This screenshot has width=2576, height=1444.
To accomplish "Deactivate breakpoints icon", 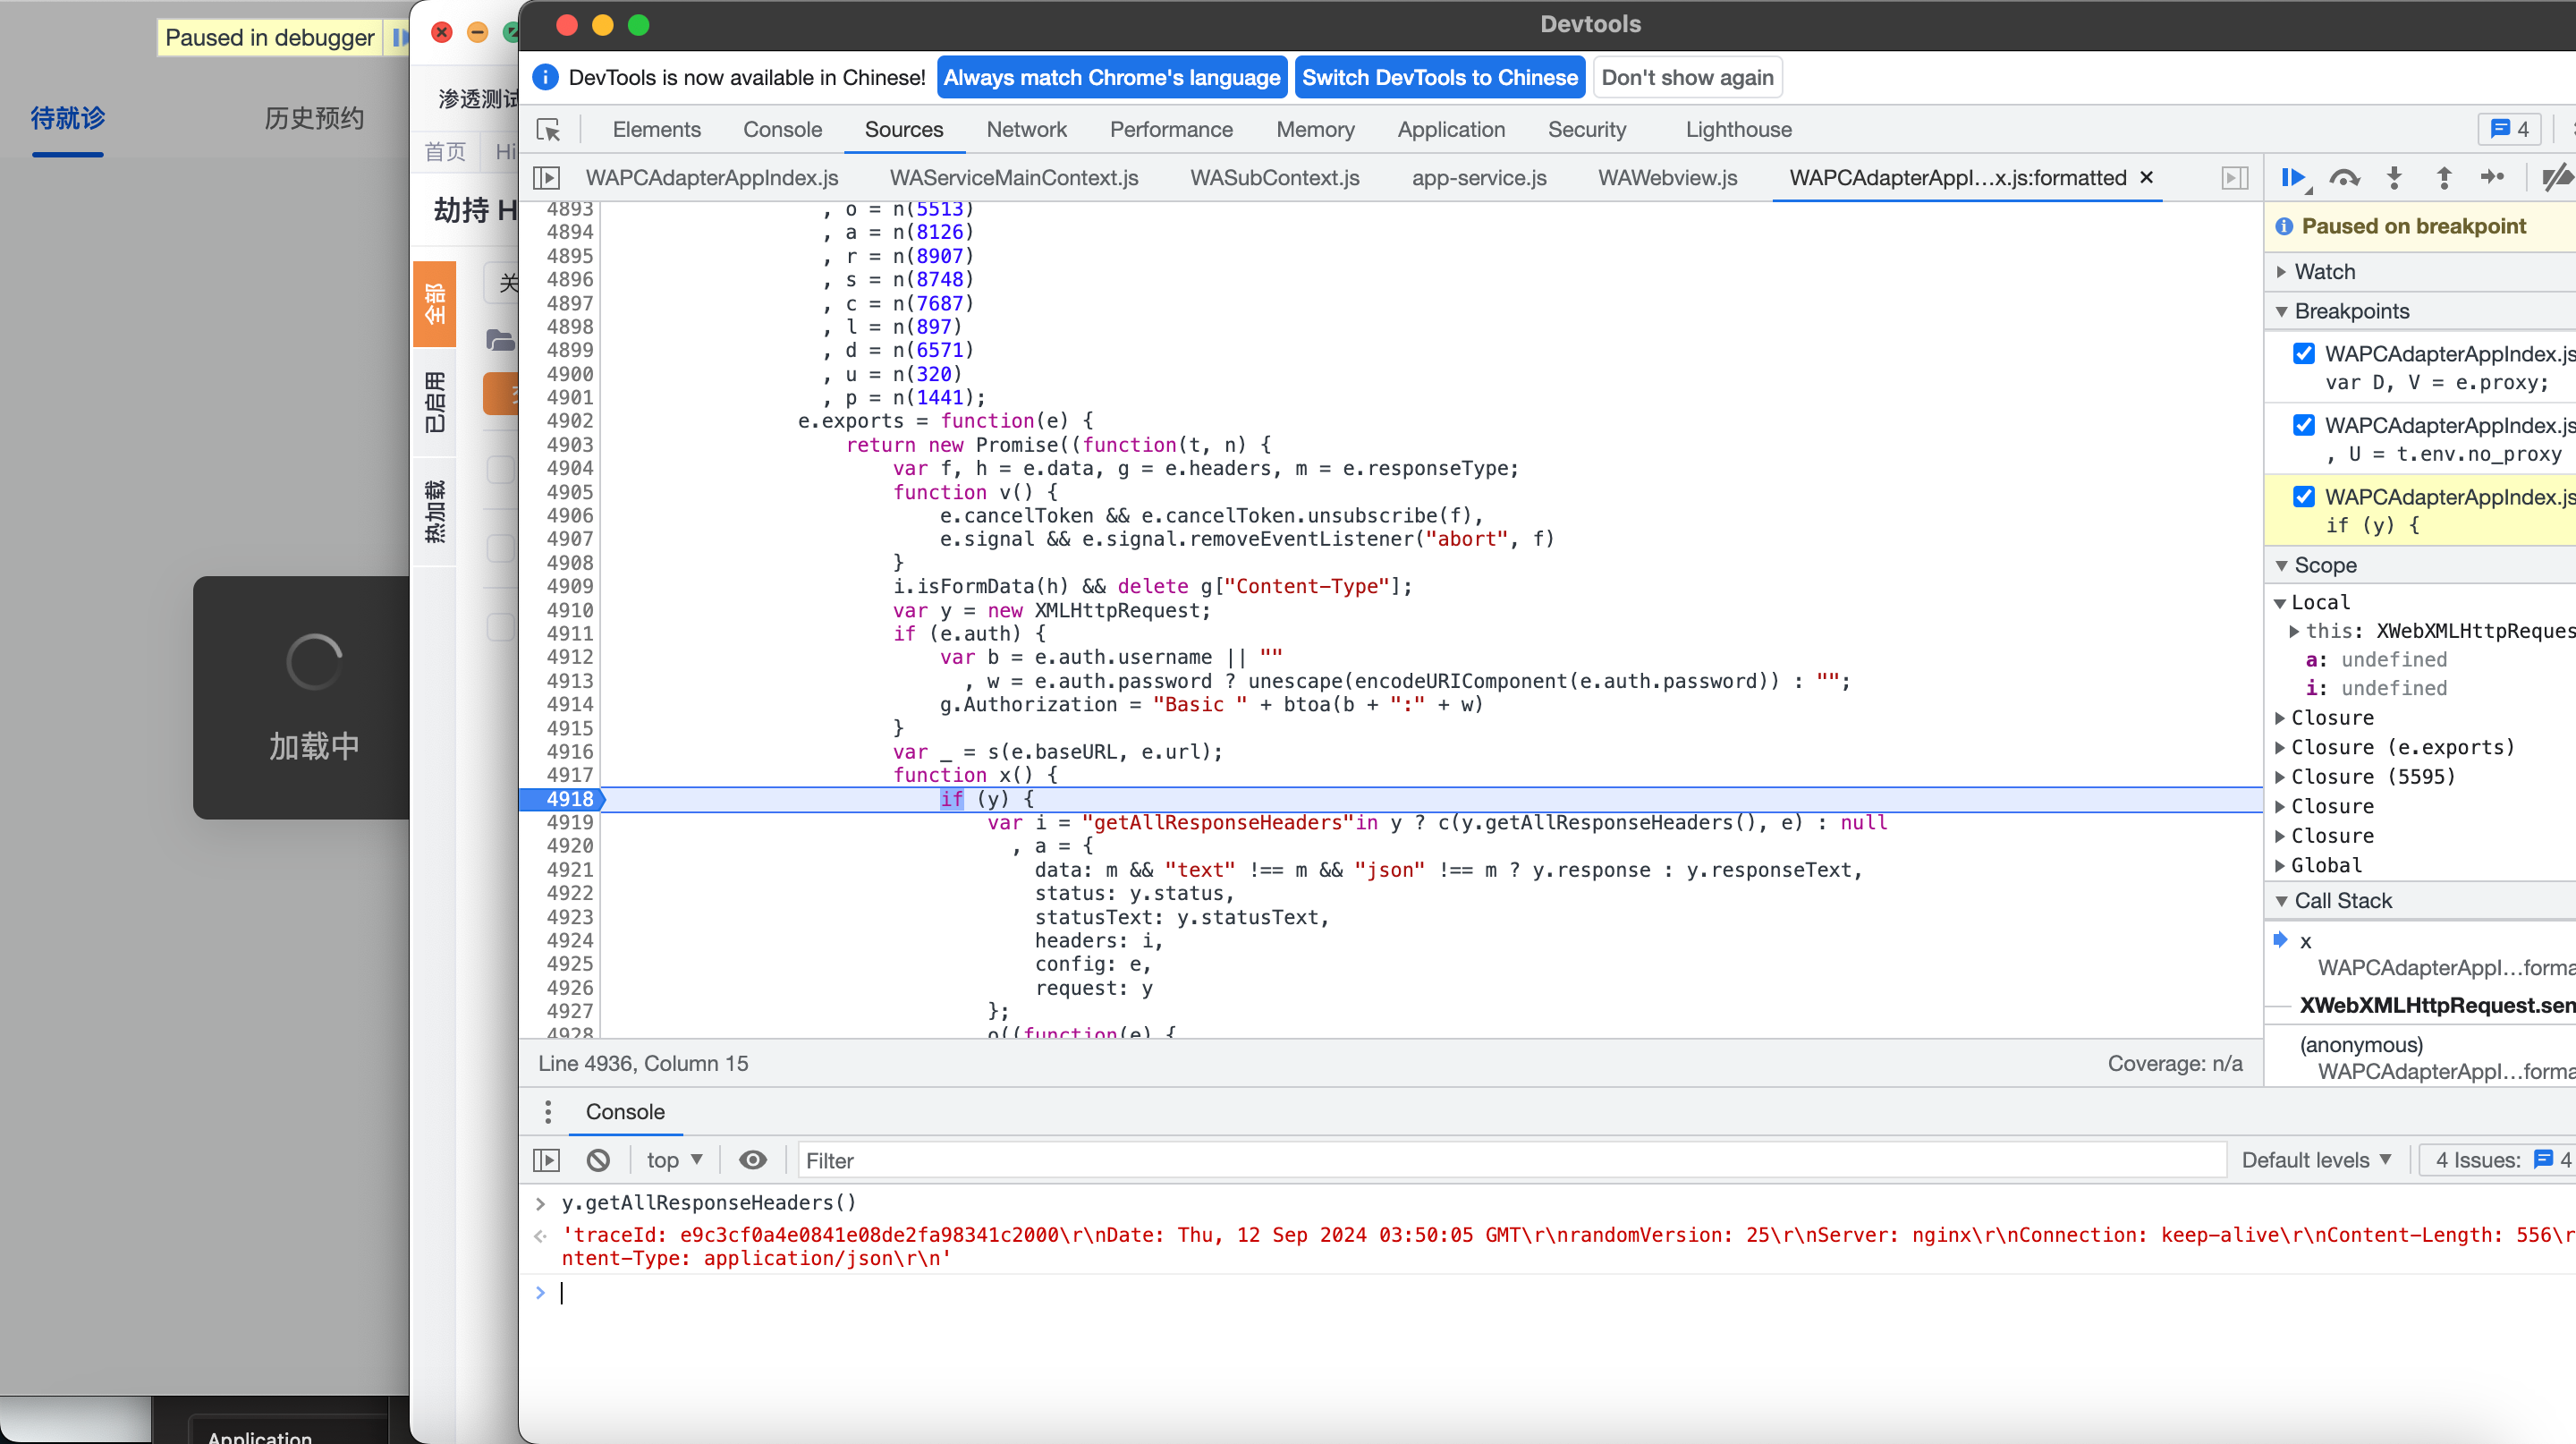I will (2556, 178).
